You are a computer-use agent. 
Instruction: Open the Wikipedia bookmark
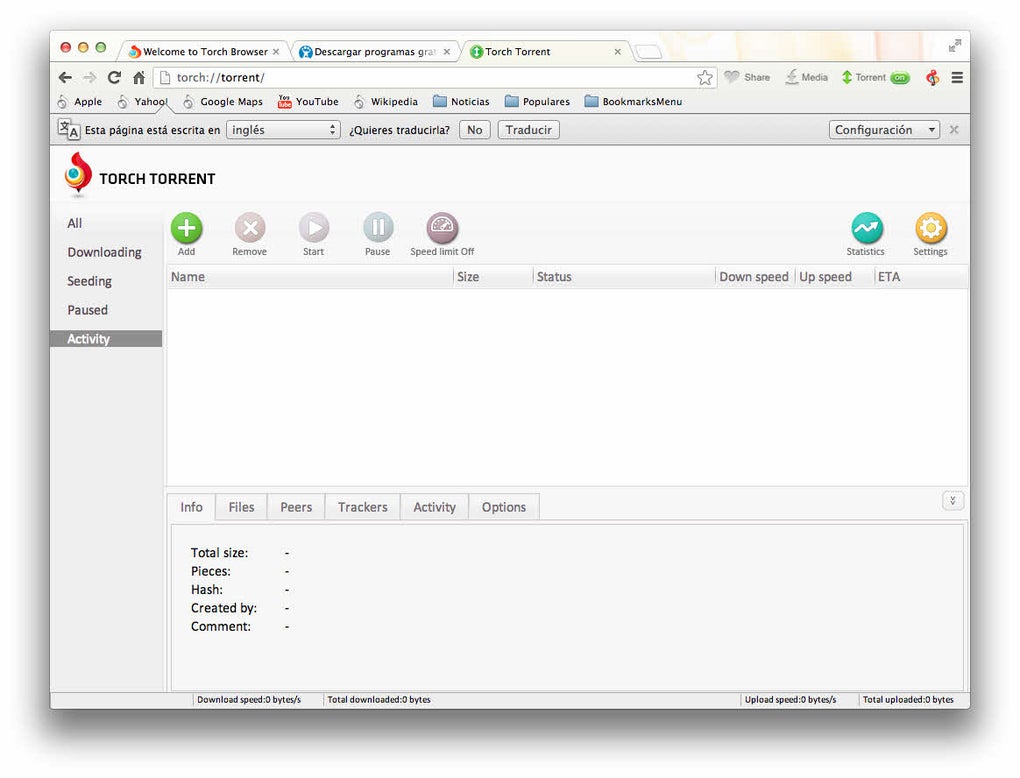click(x=385, y=101)
